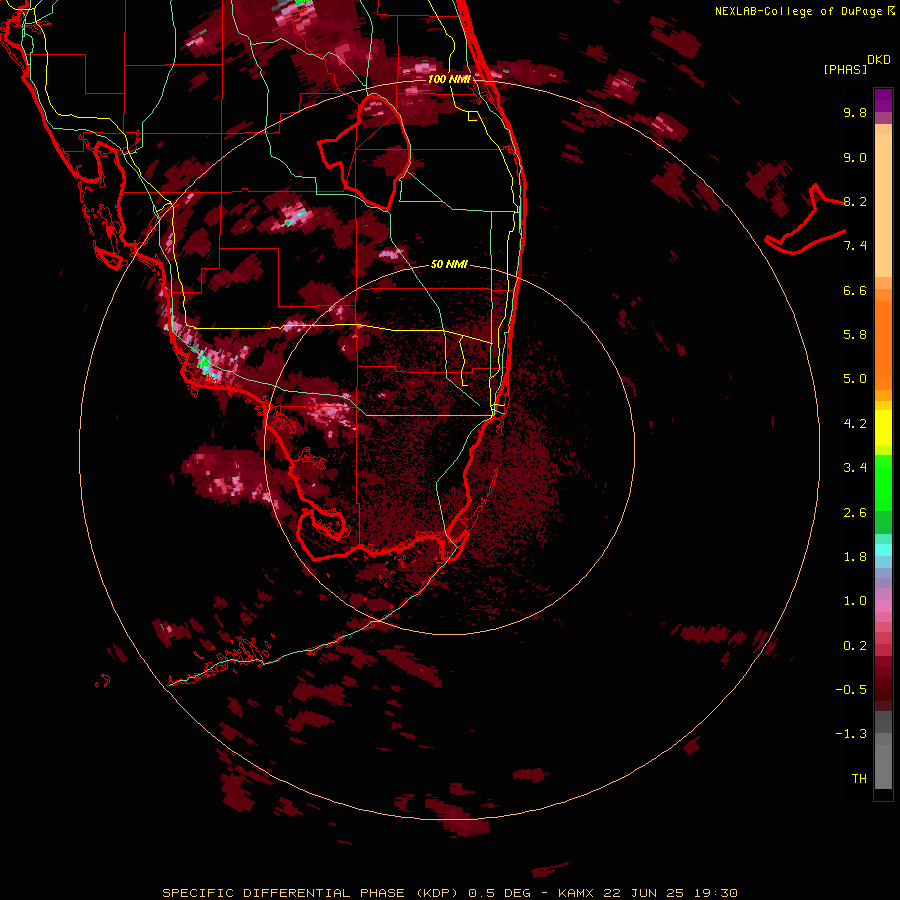The width and height of the screenshot is (900, 900).
Task: Click the island outline east of Florida
Action: 805,220
